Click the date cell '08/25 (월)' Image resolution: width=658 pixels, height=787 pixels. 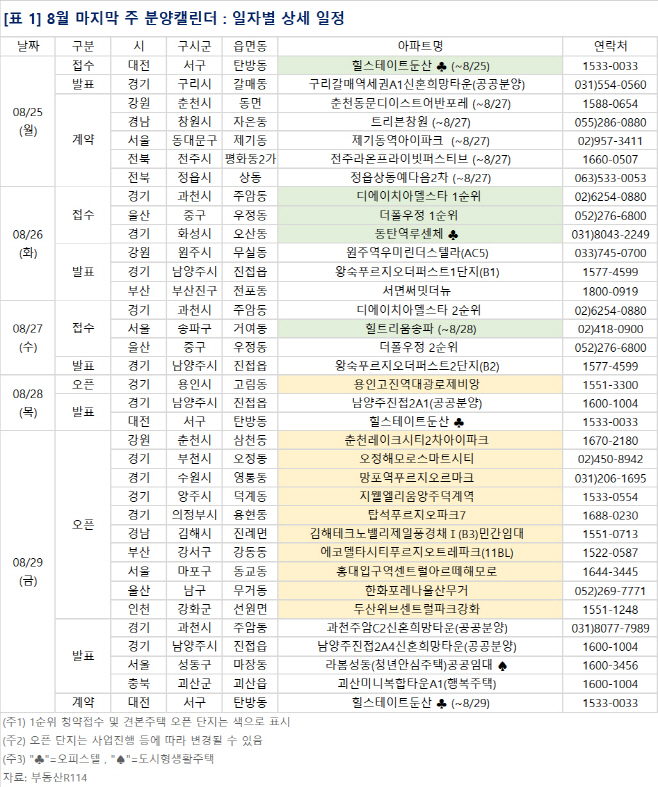[x=28, y=121]
